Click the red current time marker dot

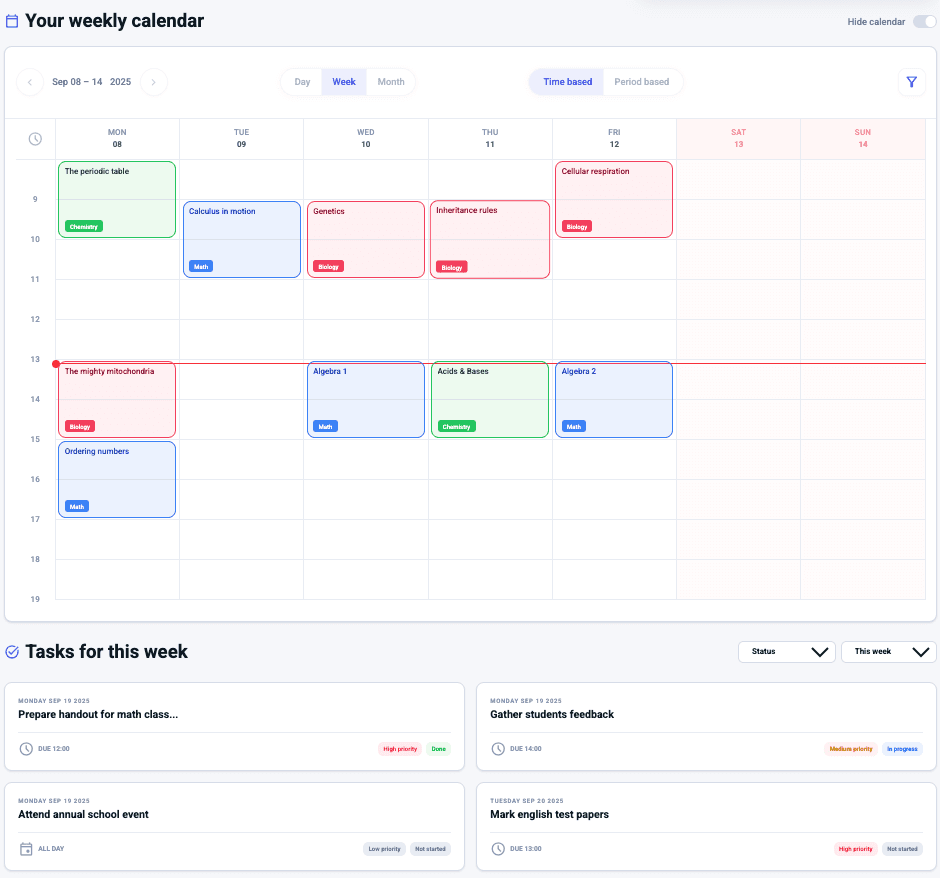tap(56, 364)
